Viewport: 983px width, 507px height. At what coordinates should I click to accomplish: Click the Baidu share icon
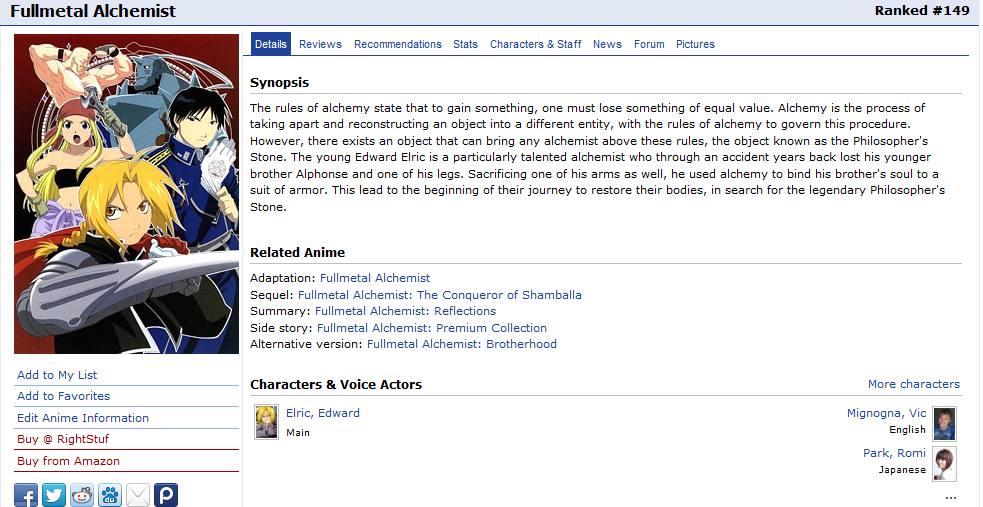tap(110, 495)
